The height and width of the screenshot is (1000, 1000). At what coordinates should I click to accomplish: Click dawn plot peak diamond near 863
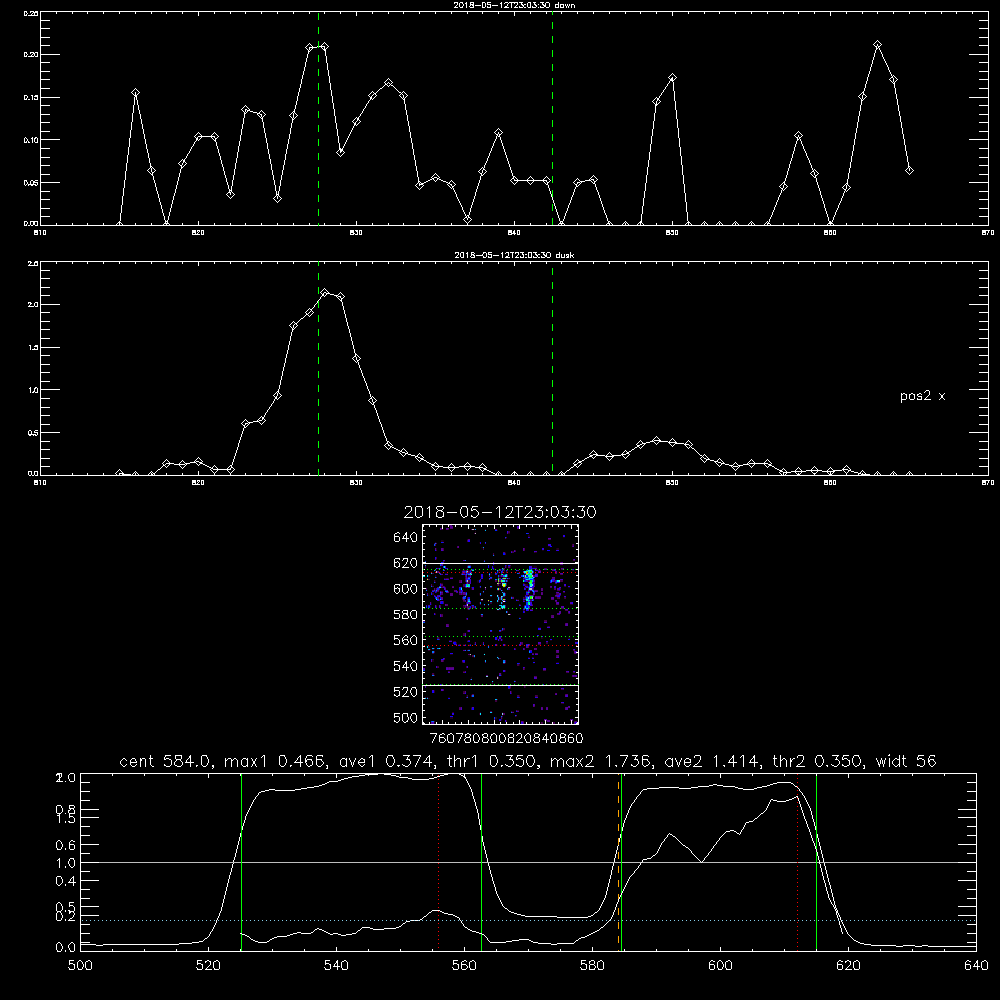pyautogui.click(x=878, y=45)
